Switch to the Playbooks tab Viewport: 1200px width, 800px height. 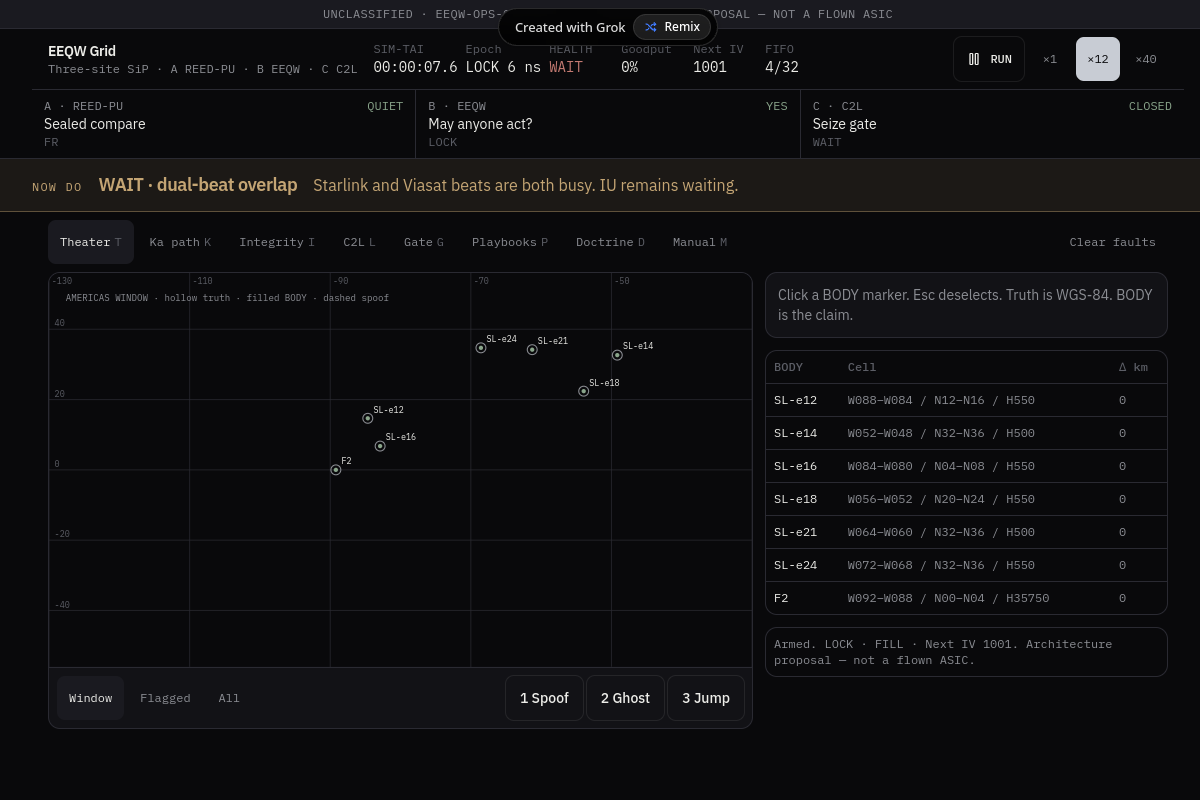[510, 242]
